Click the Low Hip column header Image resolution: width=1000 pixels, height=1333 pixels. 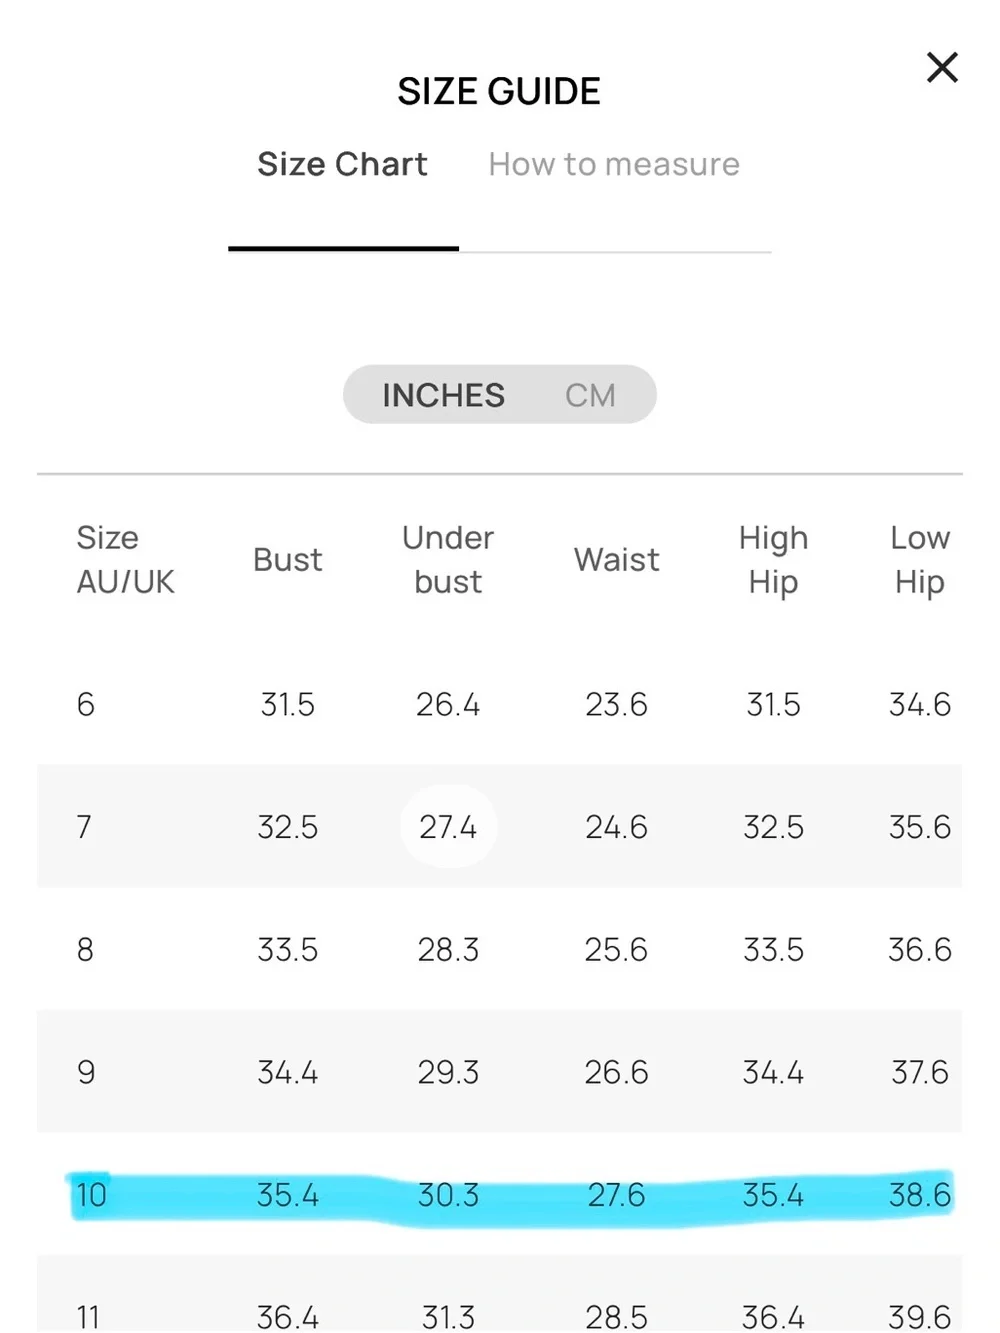(x=920, y=560)
